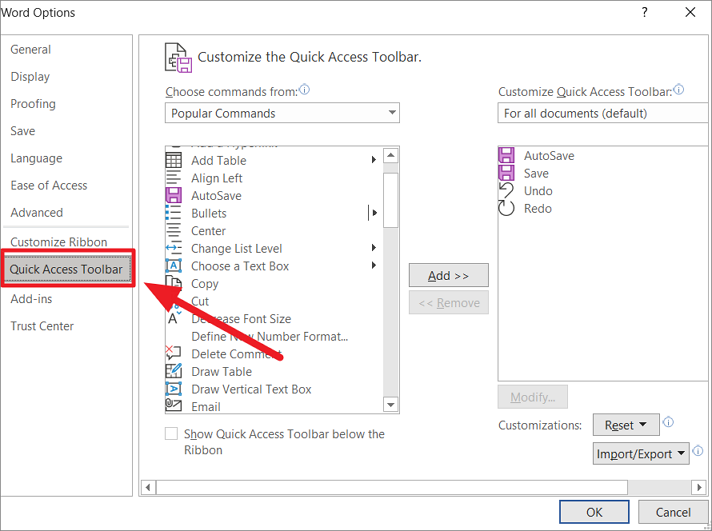Confirm with the OK button

[x=594, y=512]
